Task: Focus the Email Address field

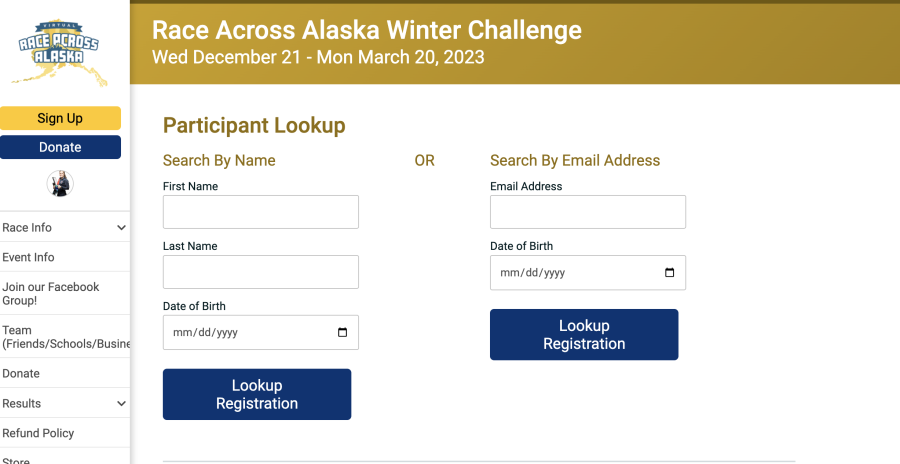Action: pos(588,212)
